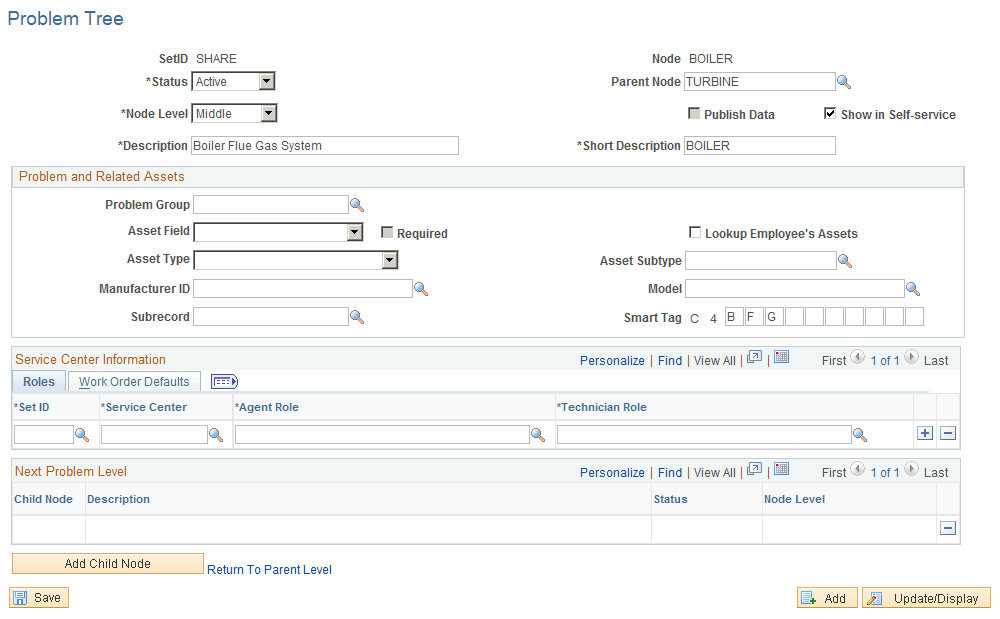This screenshot has width=1000, height=619.
Task: Click the Update/Display button
Action: pos(926,598)
